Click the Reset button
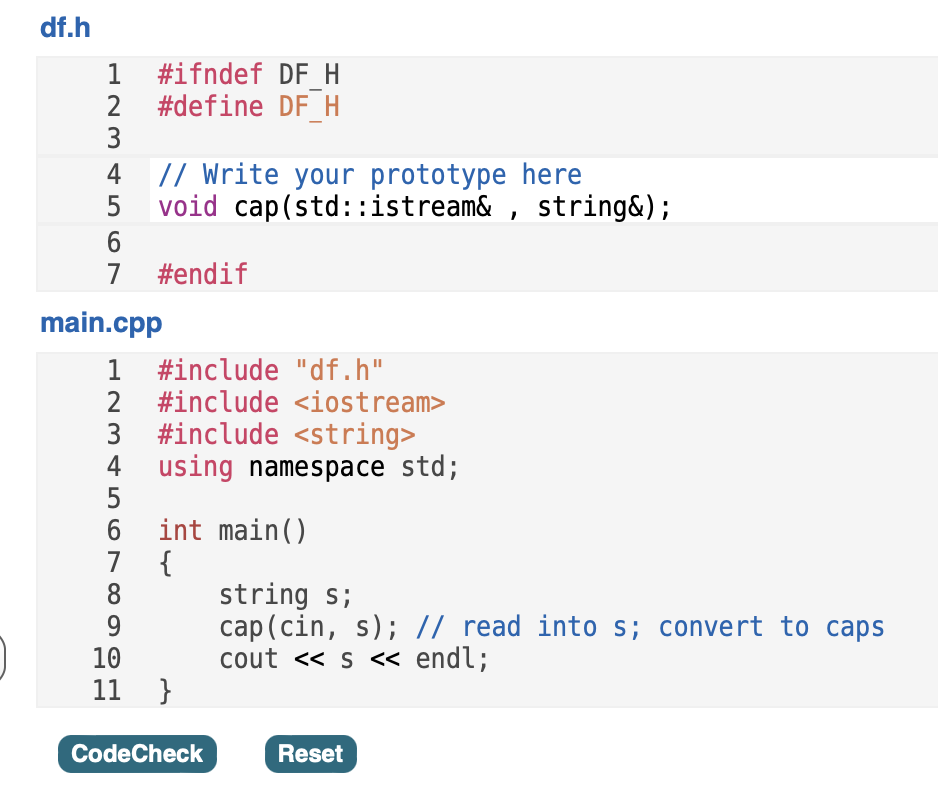 pyautogui.click(x=310, y=754)
